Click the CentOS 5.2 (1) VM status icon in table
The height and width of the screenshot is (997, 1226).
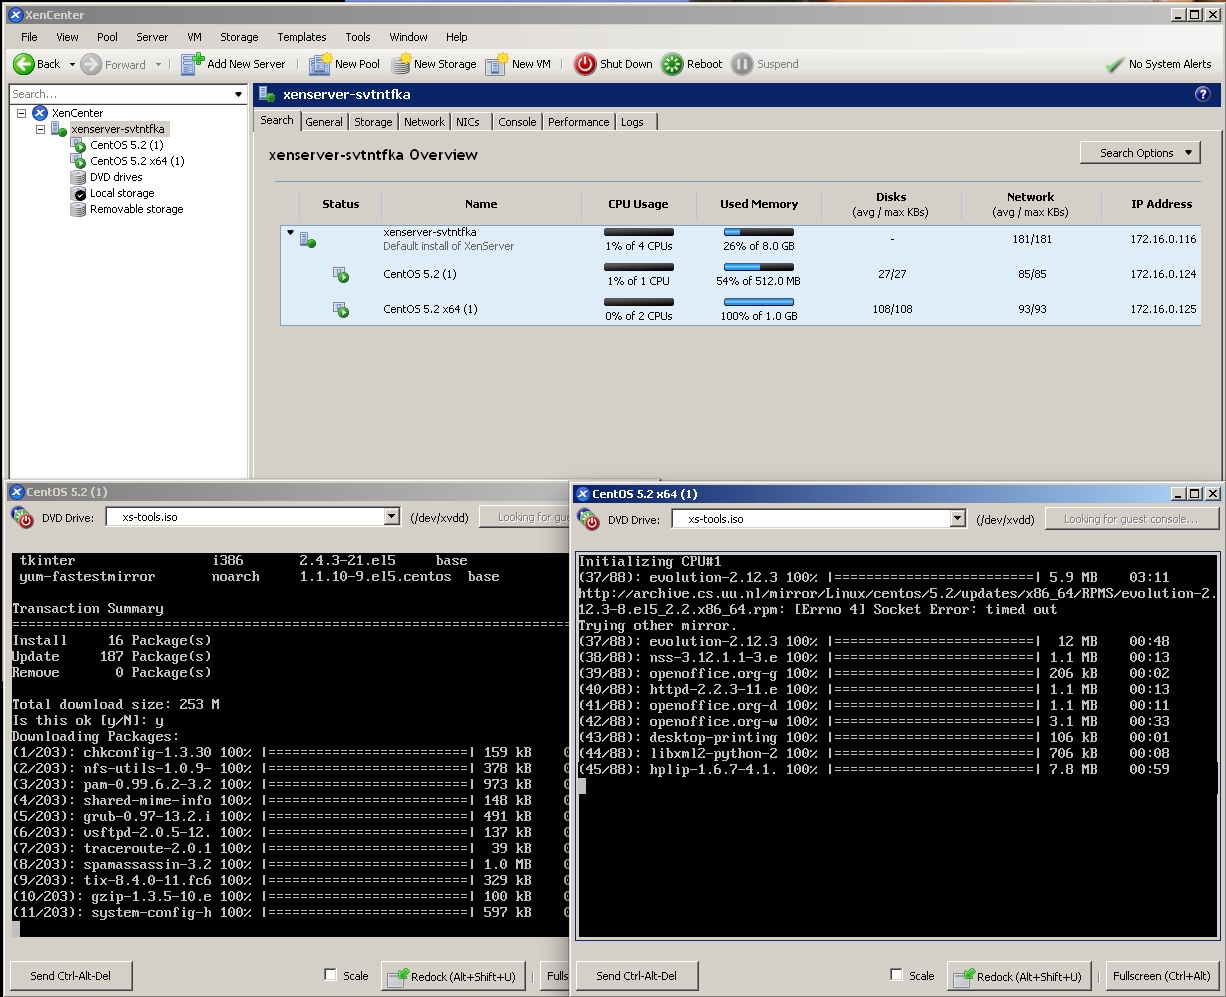coord(341,275)
